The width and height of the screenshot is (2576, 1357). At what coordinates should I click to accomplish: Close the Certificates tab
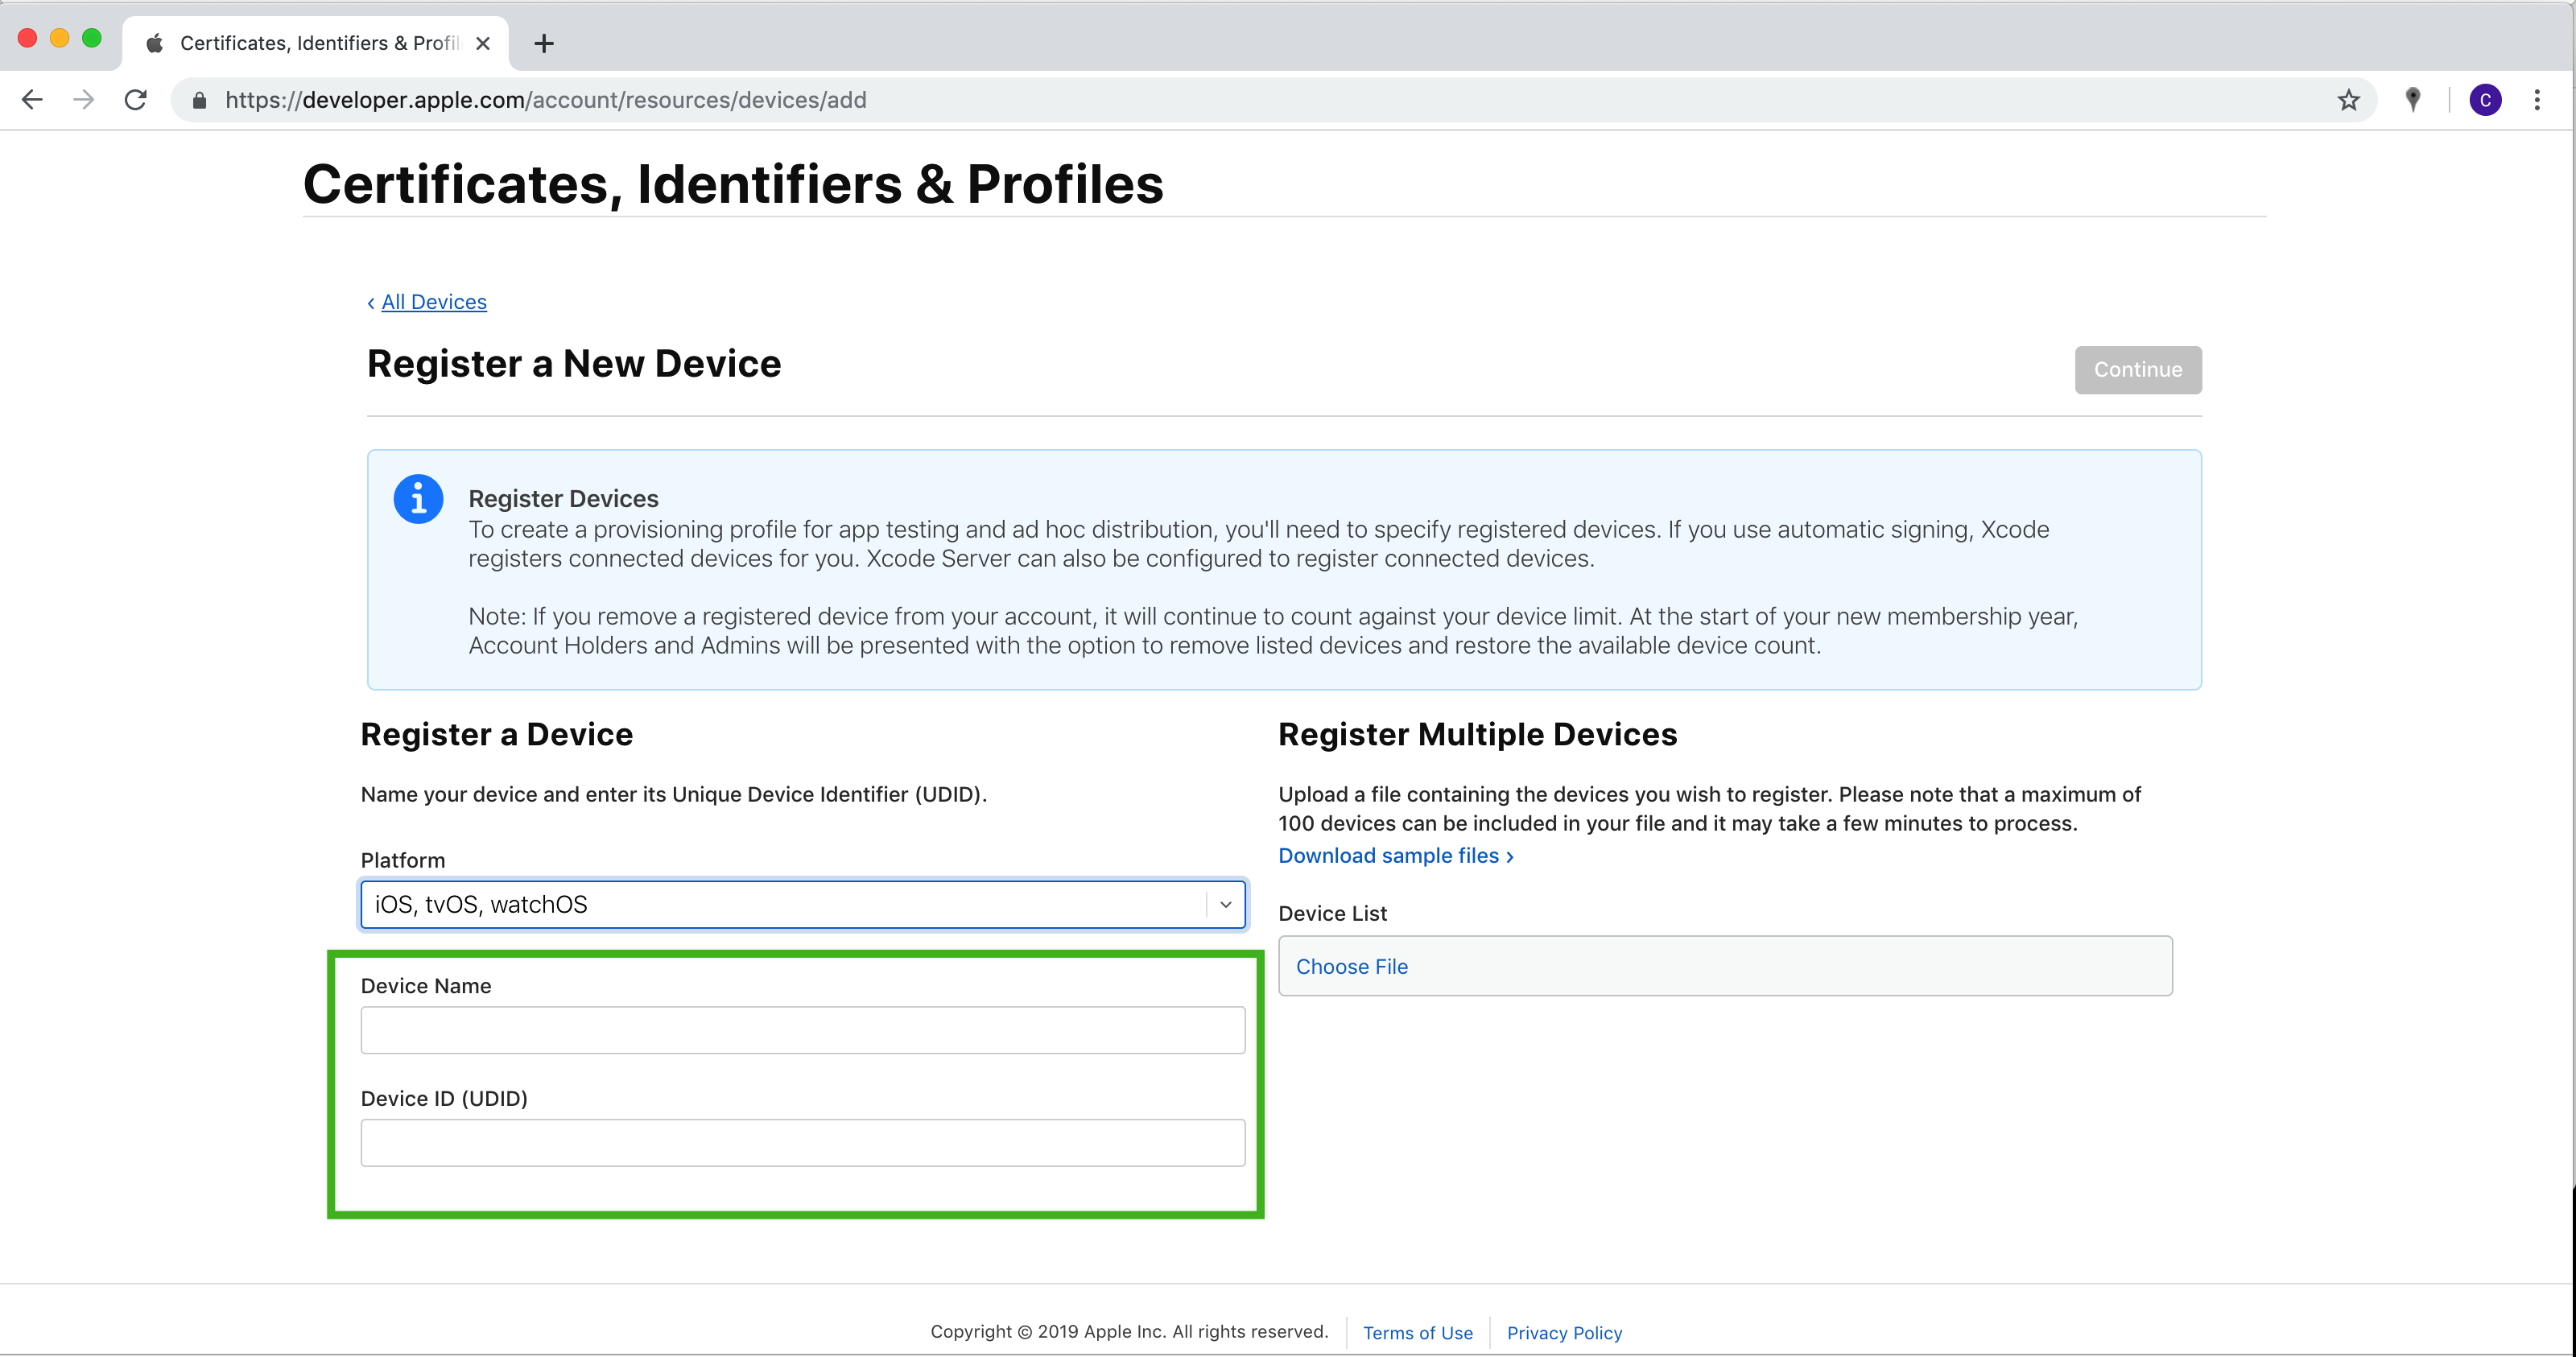pyautogui.click(x=483, y=43)
